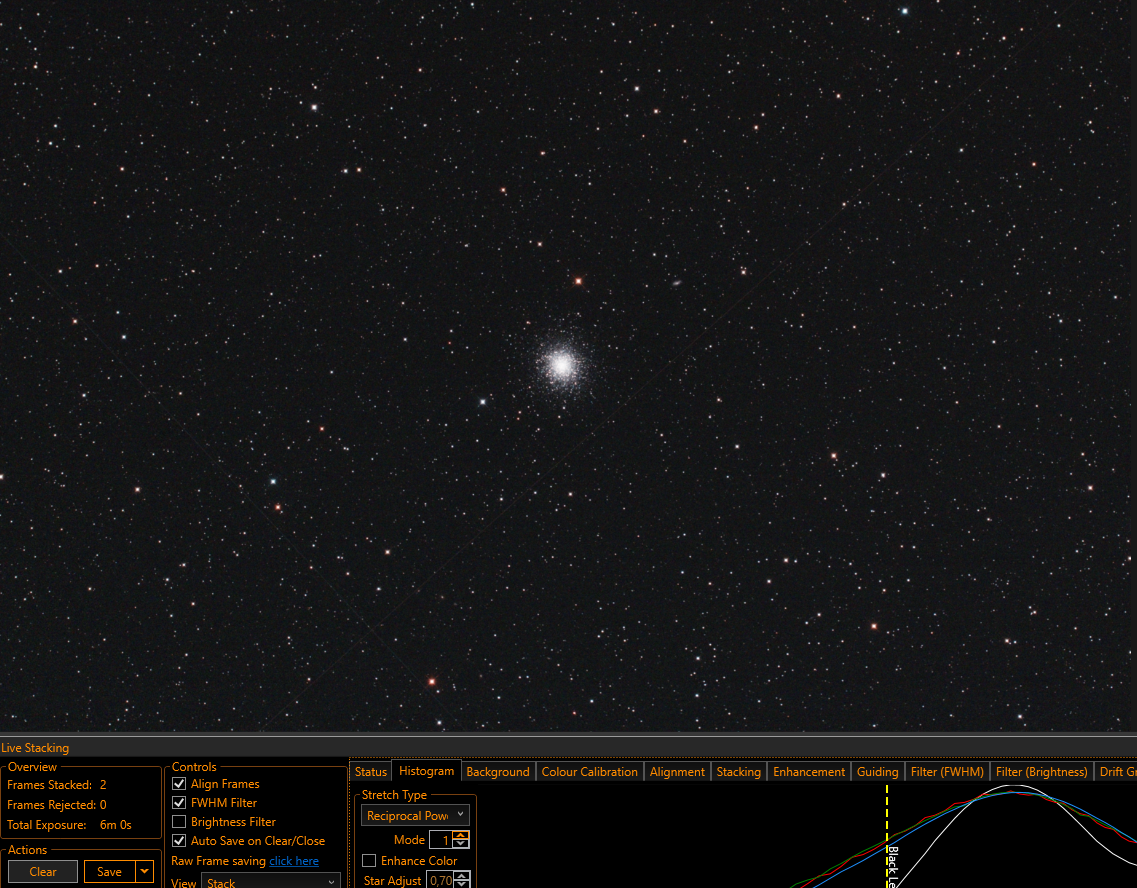Save the stacked image
The height and width of the screenshot is (888, 1137).
pos(109,871)
